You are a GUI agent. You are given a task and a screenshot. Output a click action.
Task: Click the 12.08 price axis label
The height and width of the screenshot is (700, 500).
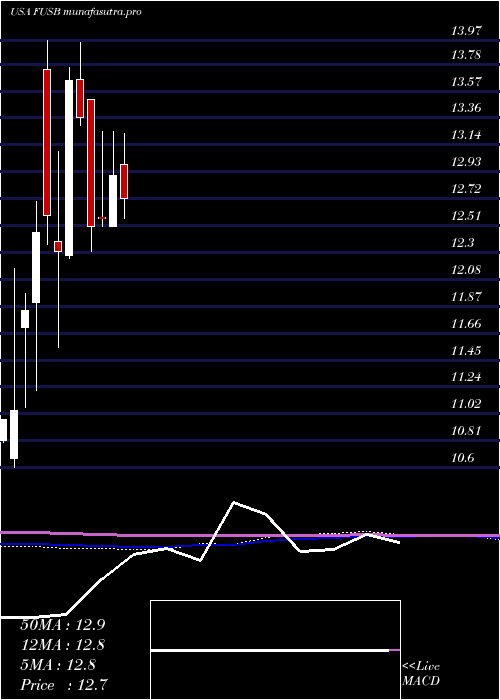point(467,270)
